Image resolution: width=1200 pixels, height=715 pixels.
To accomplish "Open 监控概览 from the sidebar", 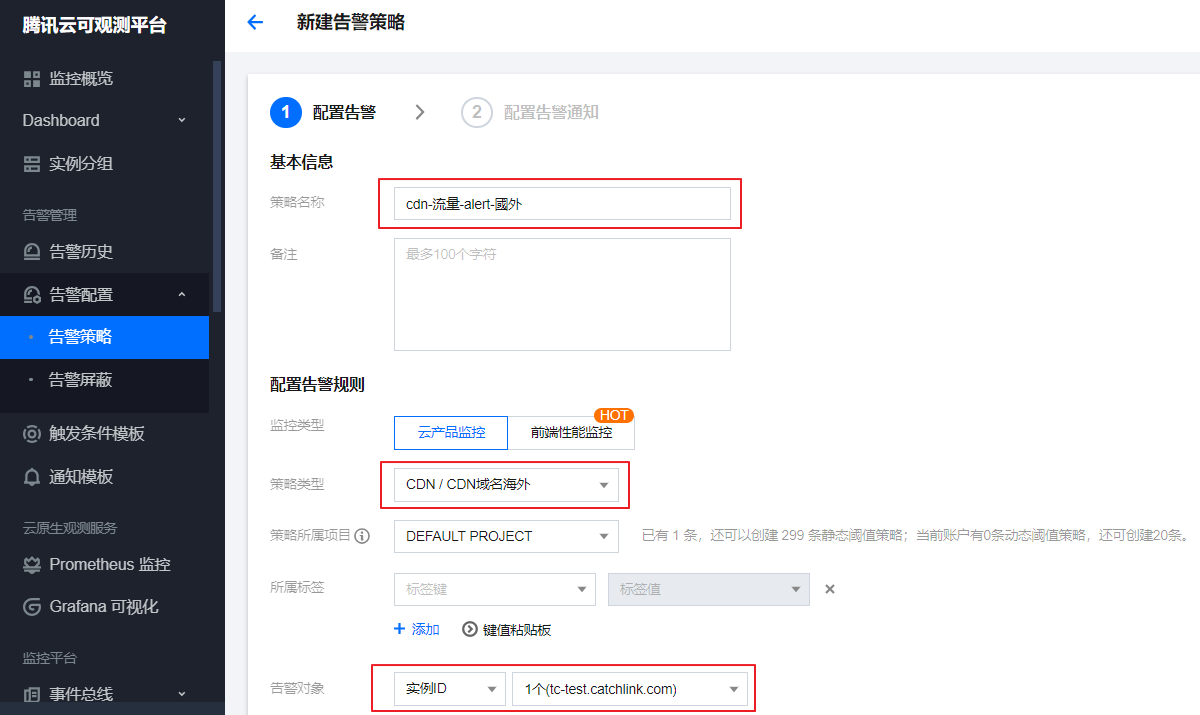I will (80, 78).
